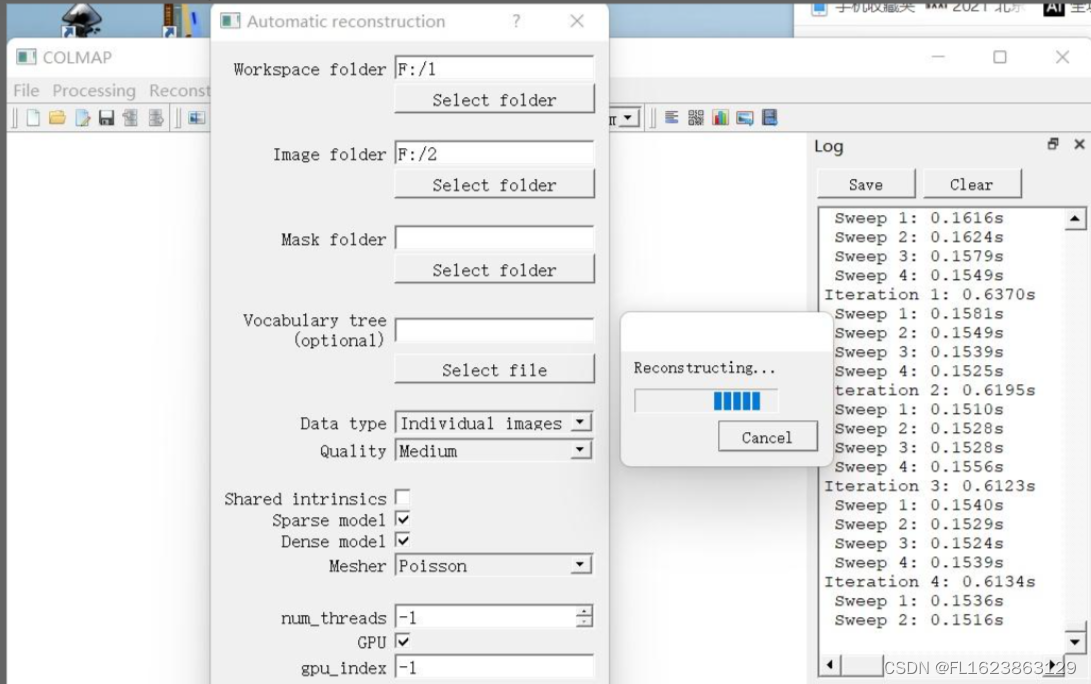Cancel the Reconstructing progress dialog
This screenshot has height=684, width=1091.
[x=767, y=437]
